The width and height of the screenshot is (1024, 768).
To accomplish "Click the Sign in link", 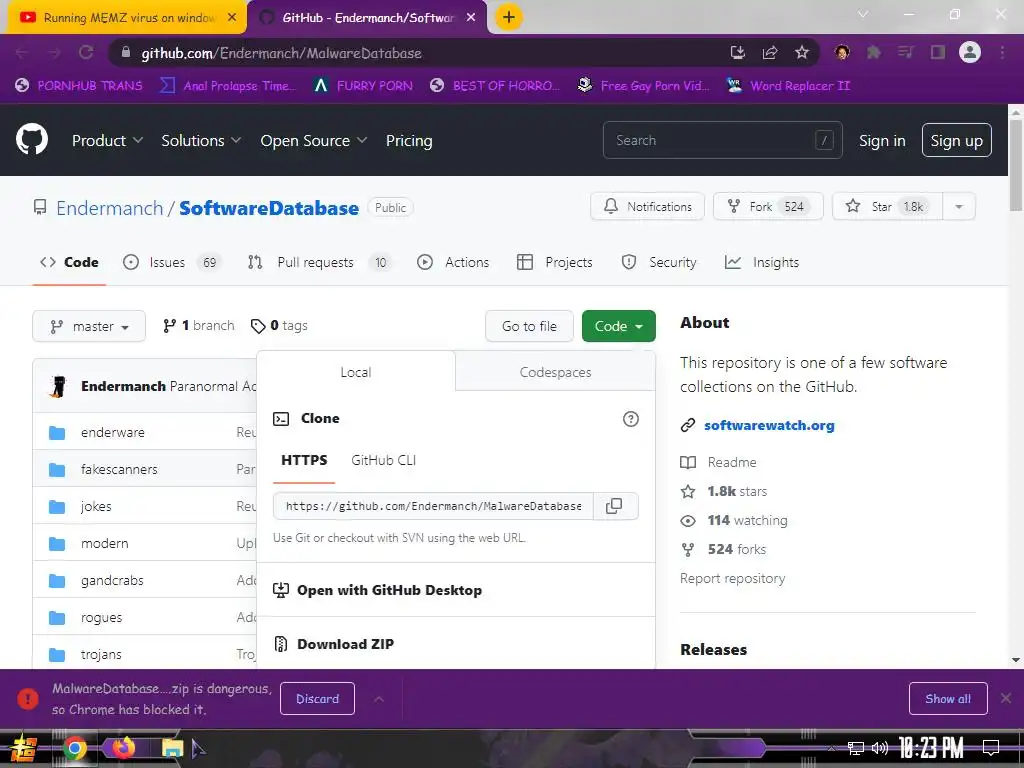I will click(882, 140).
